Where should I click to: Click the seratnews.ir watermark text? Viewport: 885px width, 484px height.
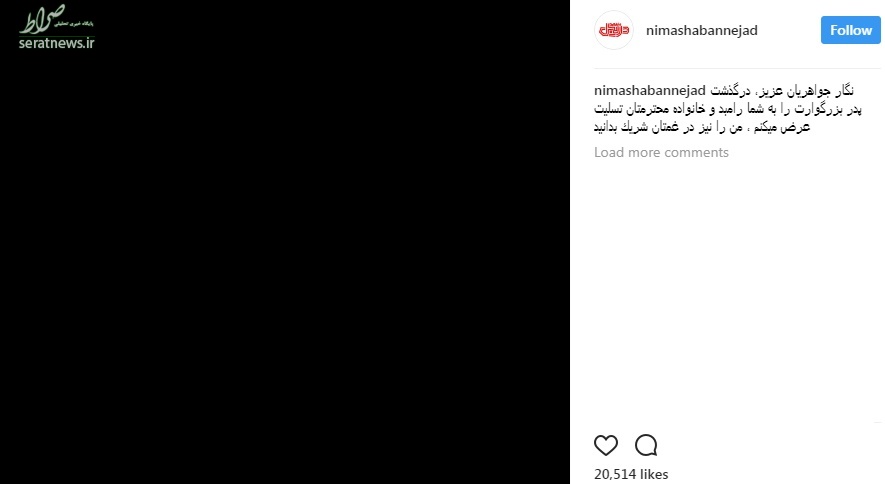pos(56,43)
